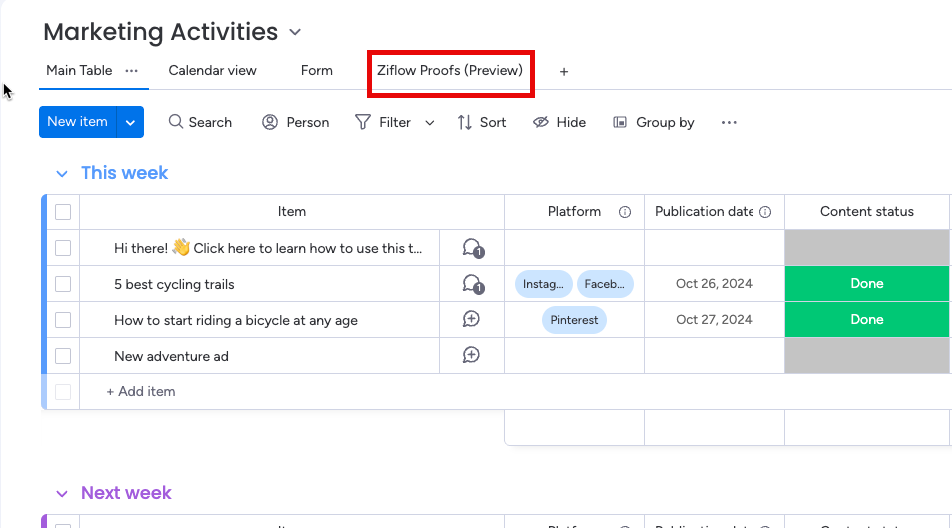Expand Marketing Activities board title menu
This screenshot has width=952, height=528.
click(x=295, y=32)
